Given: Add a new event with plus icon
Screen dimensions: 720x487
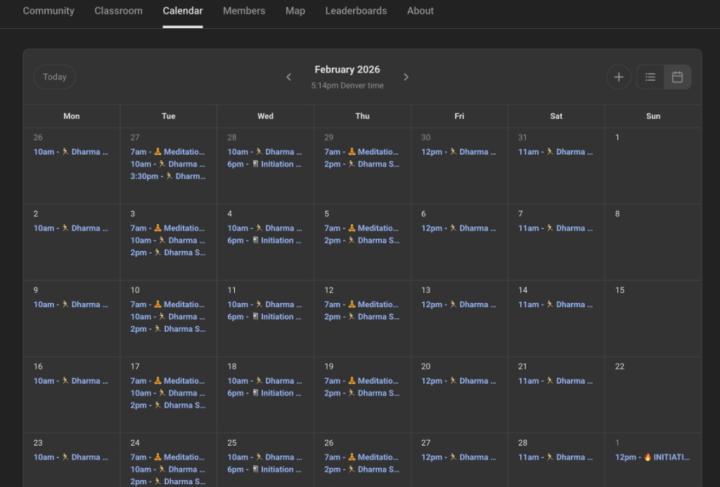Looking at the screenshot, I should 619,77.
